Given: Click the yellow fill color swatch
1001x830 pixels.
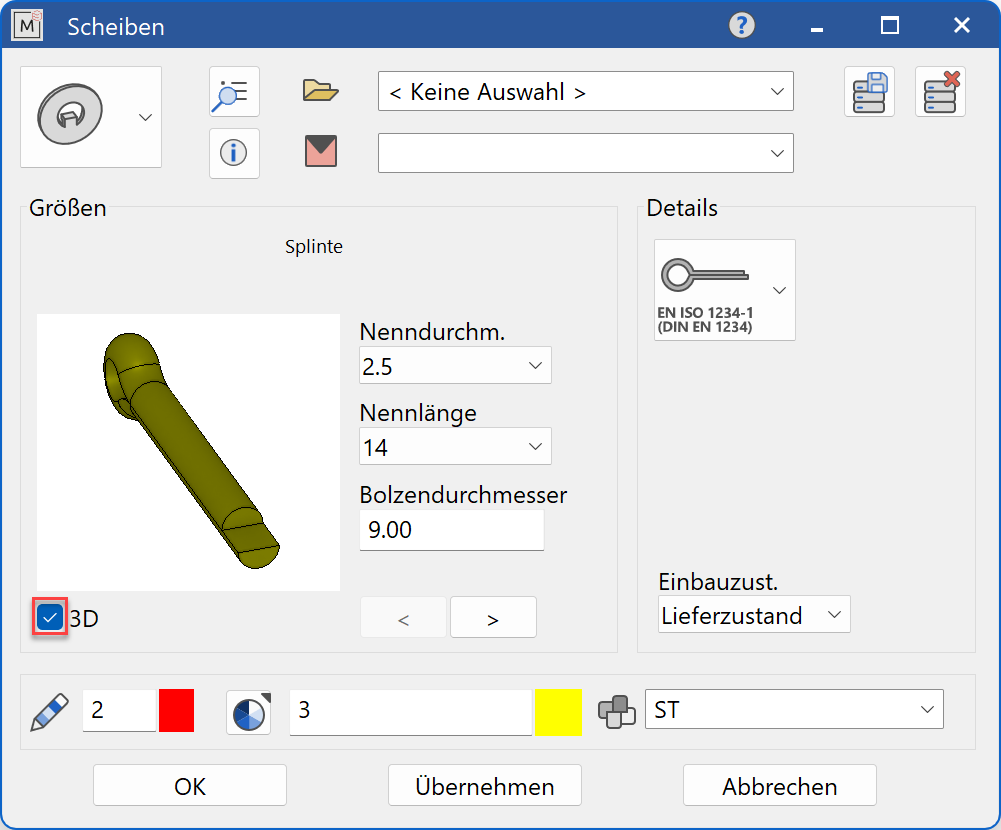Looking at the screenshot, I should tap(559, 712).
